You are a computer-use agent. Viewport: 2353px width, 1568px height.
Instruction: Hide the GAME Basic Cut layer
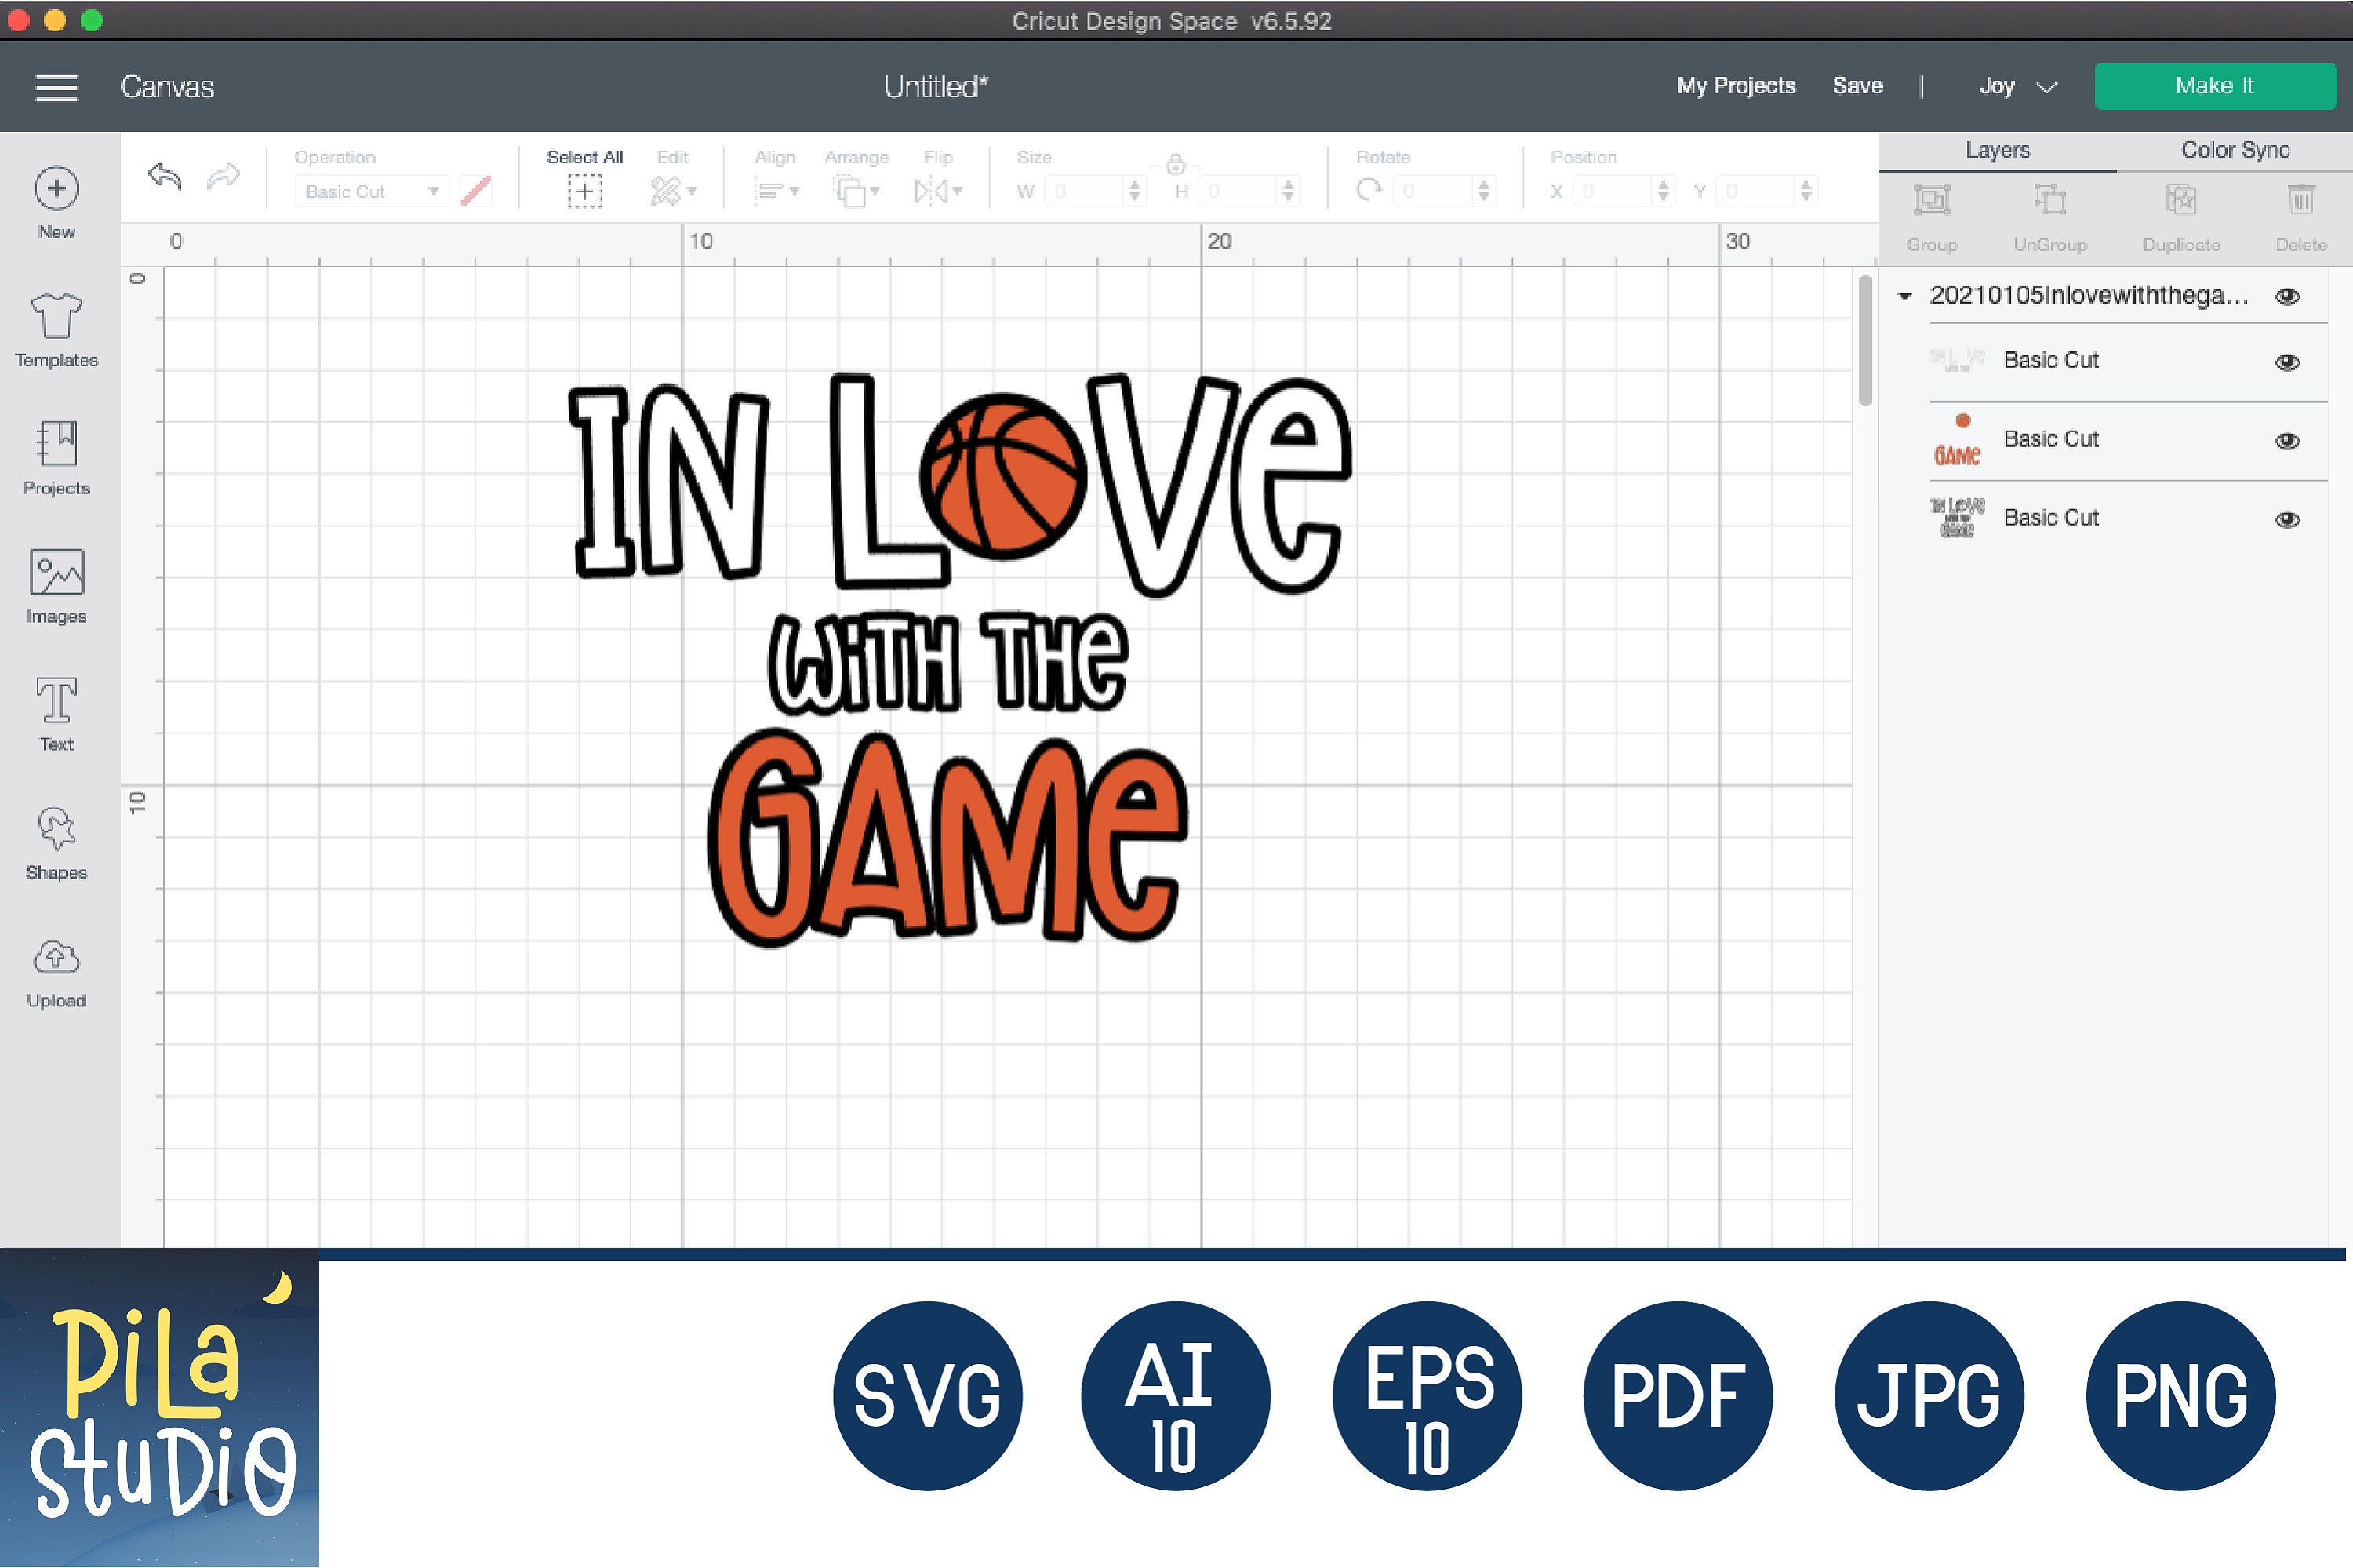(2288, 440)
